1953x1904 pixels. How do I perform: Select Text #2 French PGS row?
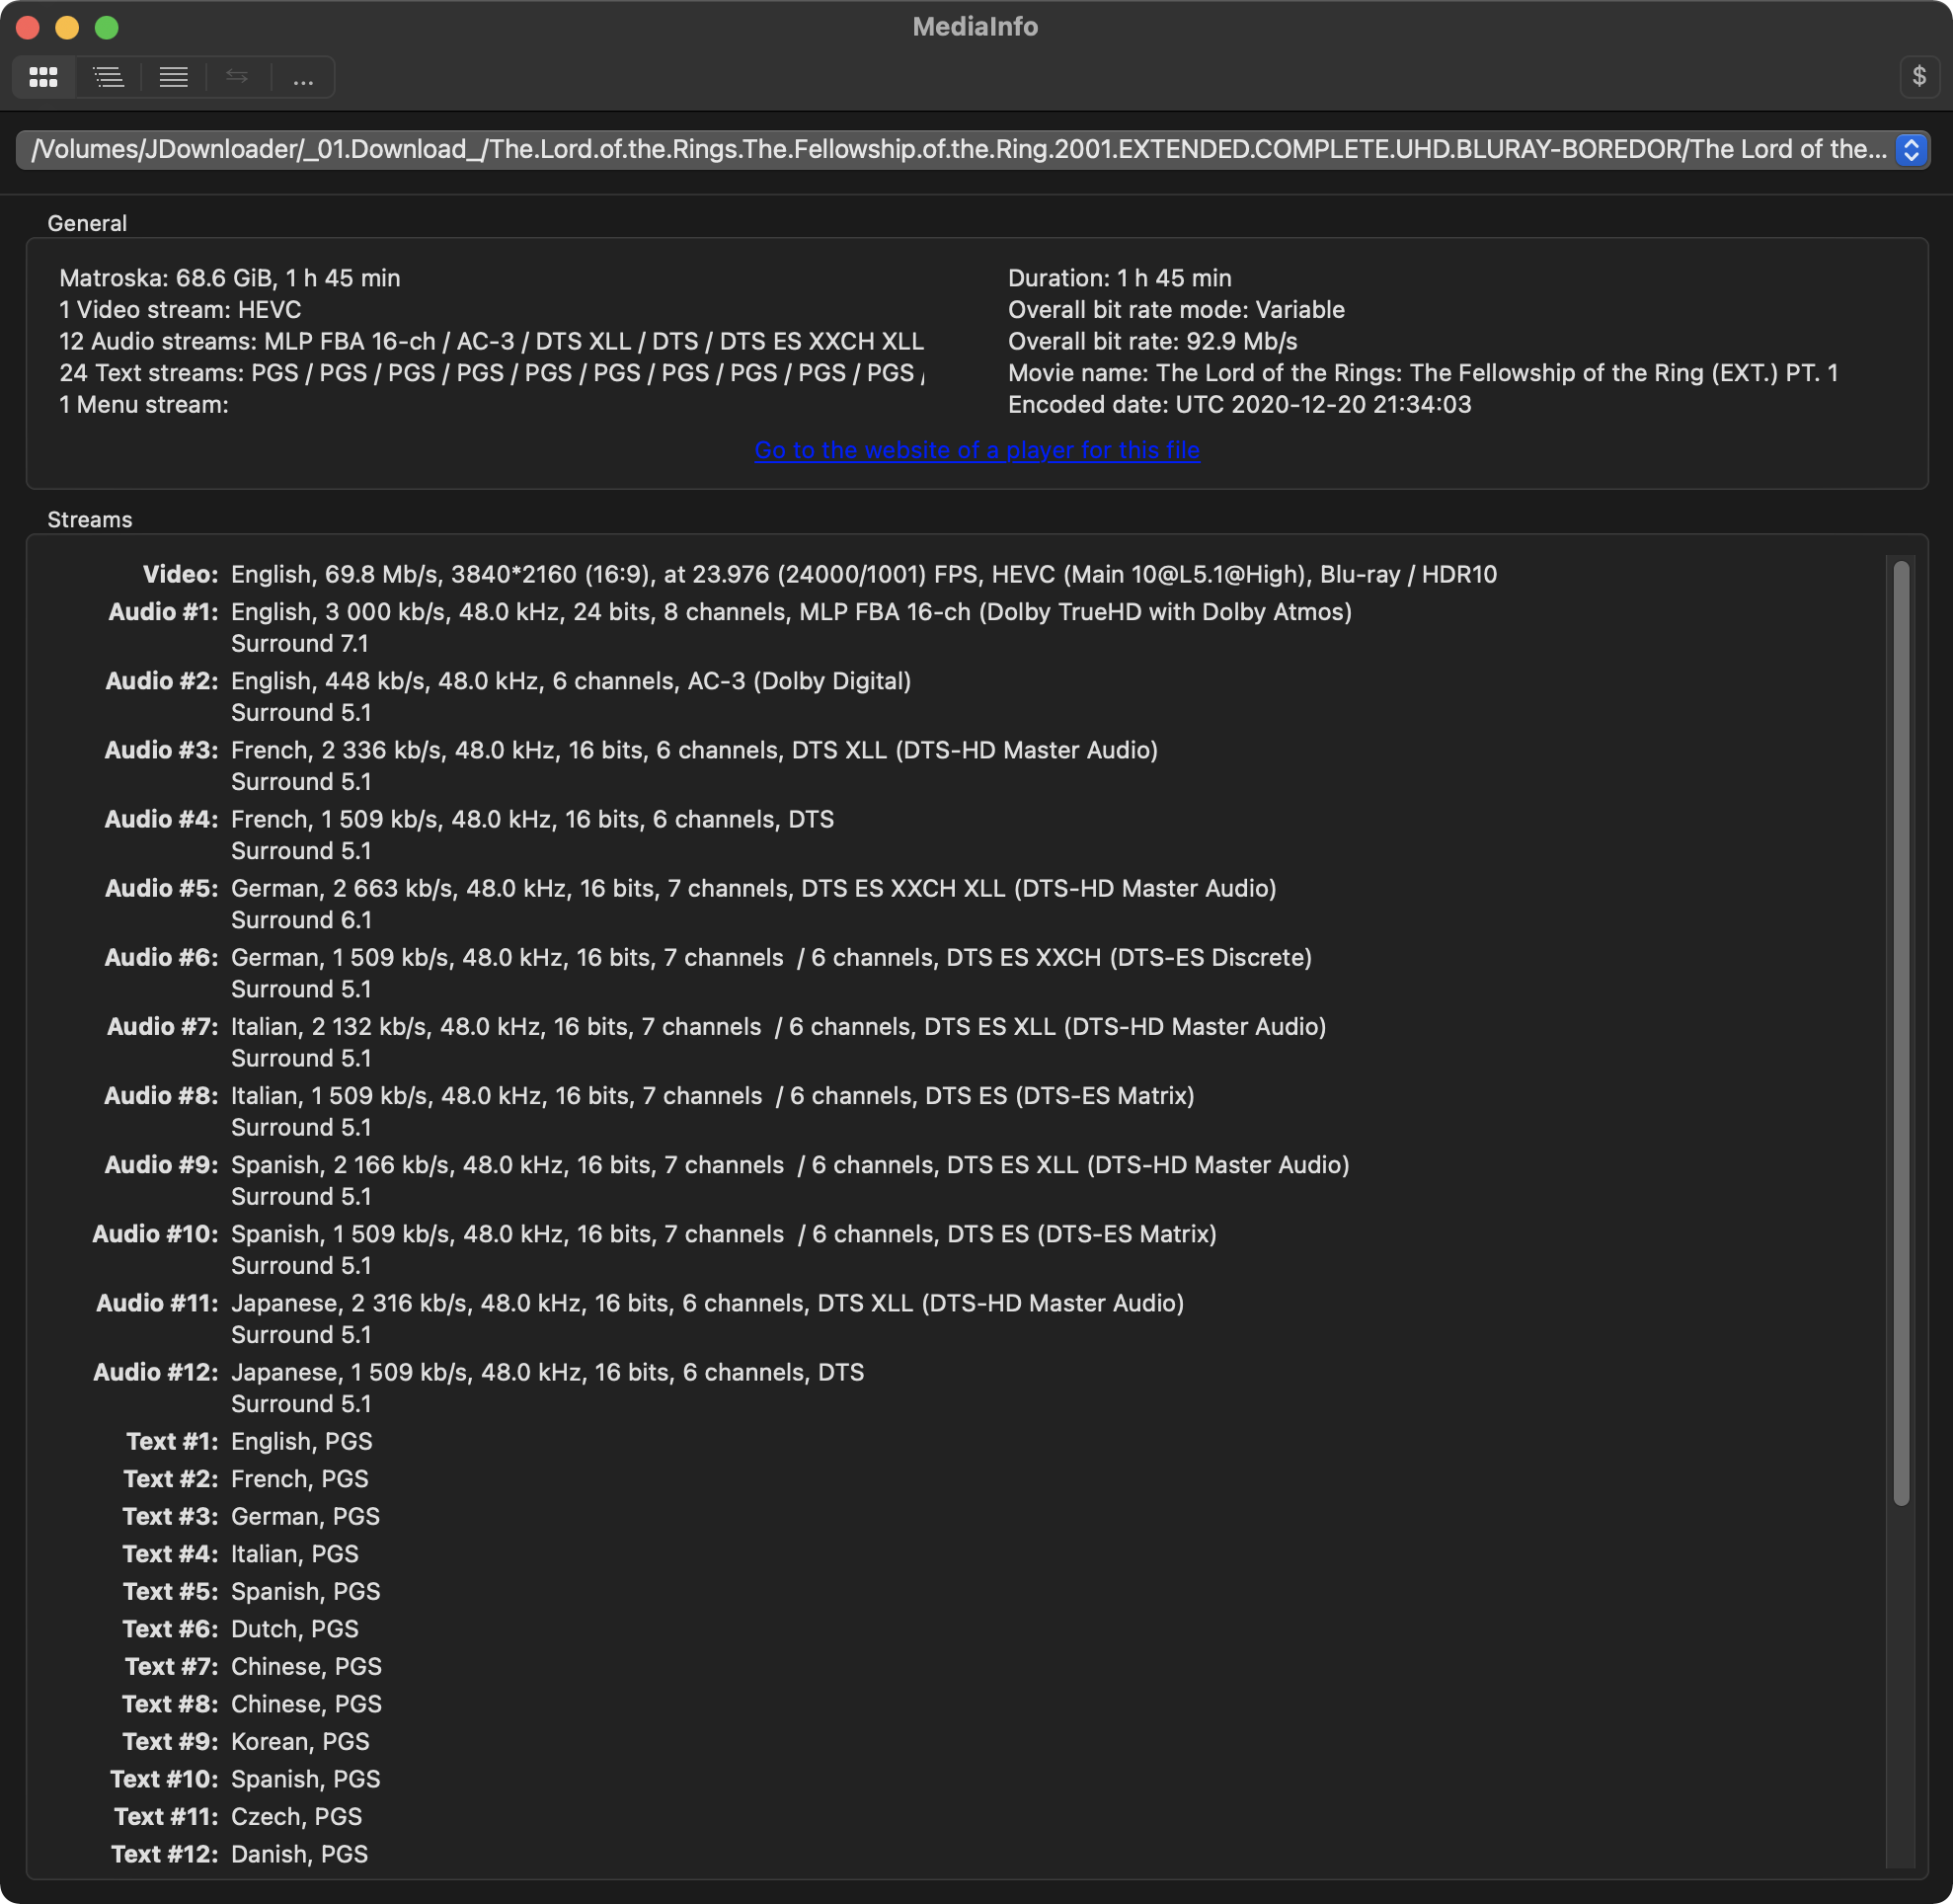click(x=246, y=1478)
